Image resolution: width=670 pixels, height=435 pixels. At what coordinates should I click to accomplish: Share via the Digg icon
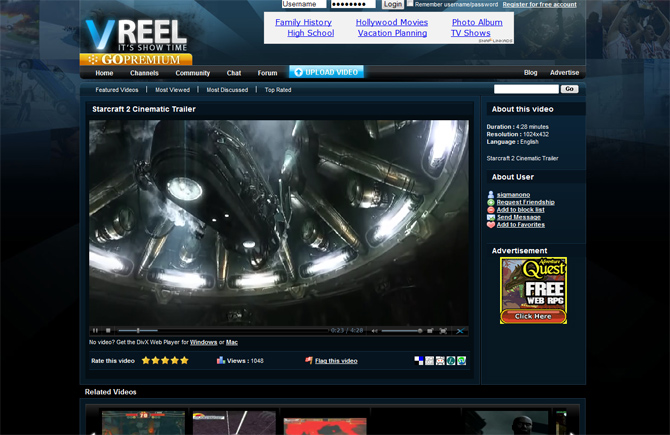point(429,361)
